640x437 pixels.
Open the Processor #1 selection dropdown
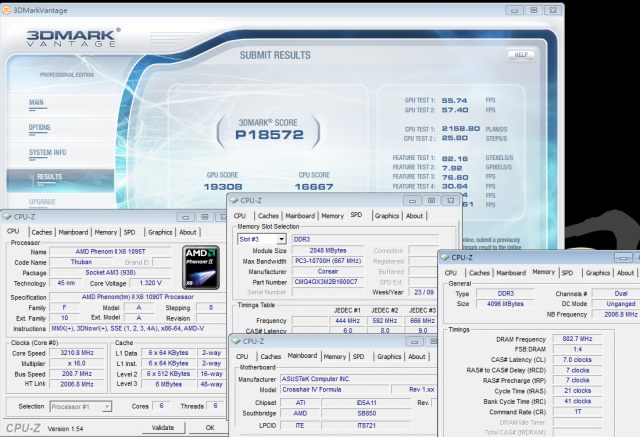[107, 406]
